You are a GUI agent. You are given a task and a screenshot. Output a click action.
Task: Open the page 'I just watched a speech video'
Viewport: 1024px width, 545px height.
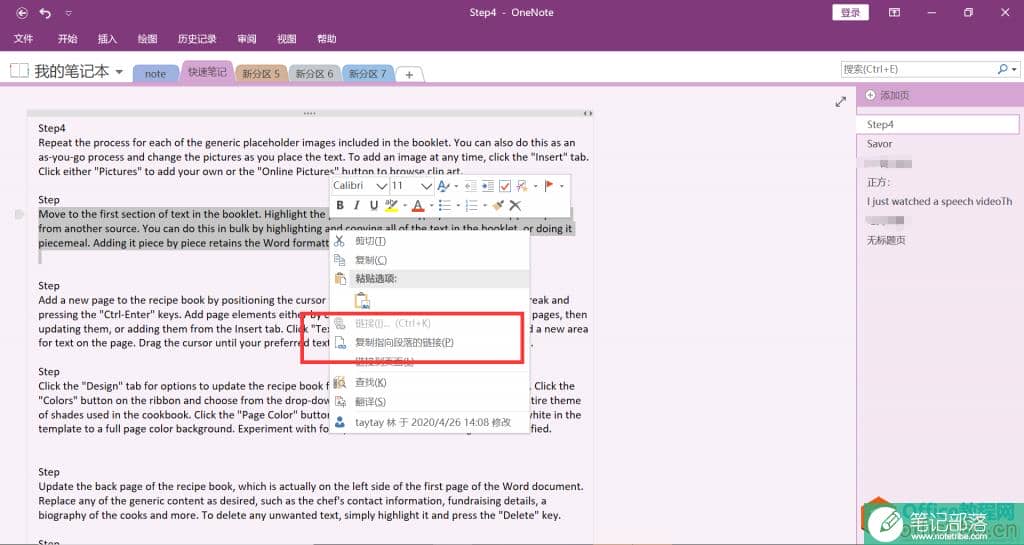(938, 202)
